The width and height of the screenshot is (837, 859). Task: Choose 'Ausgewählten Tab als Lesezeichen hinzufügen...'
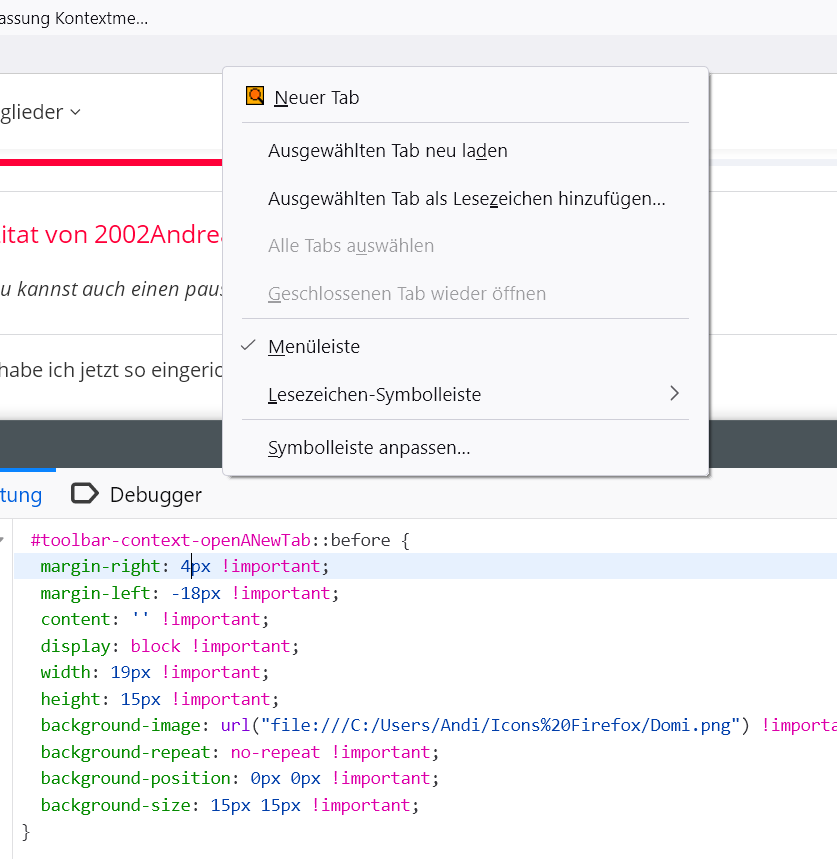466,199
